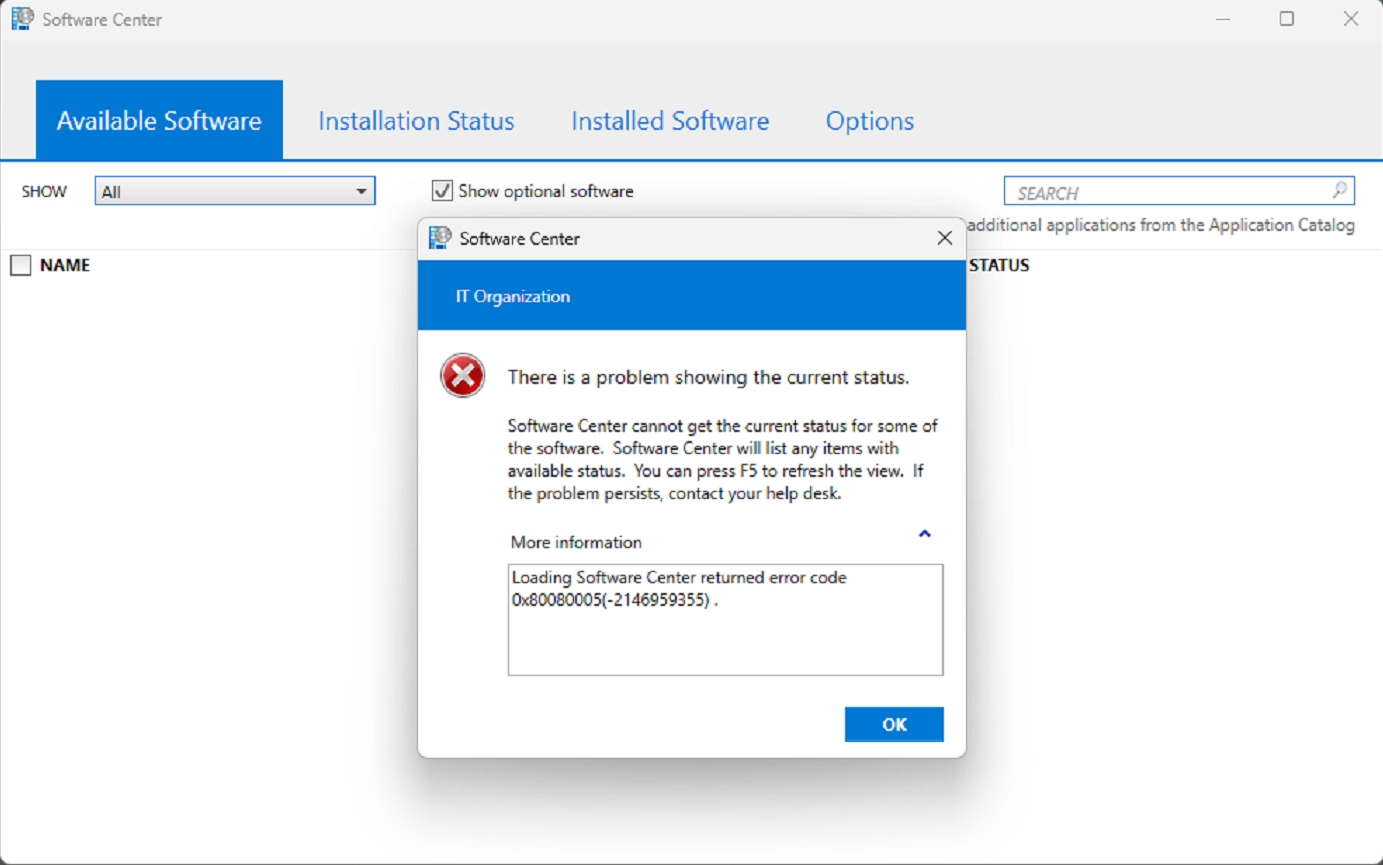Close the Software Center error dialog

944,238
